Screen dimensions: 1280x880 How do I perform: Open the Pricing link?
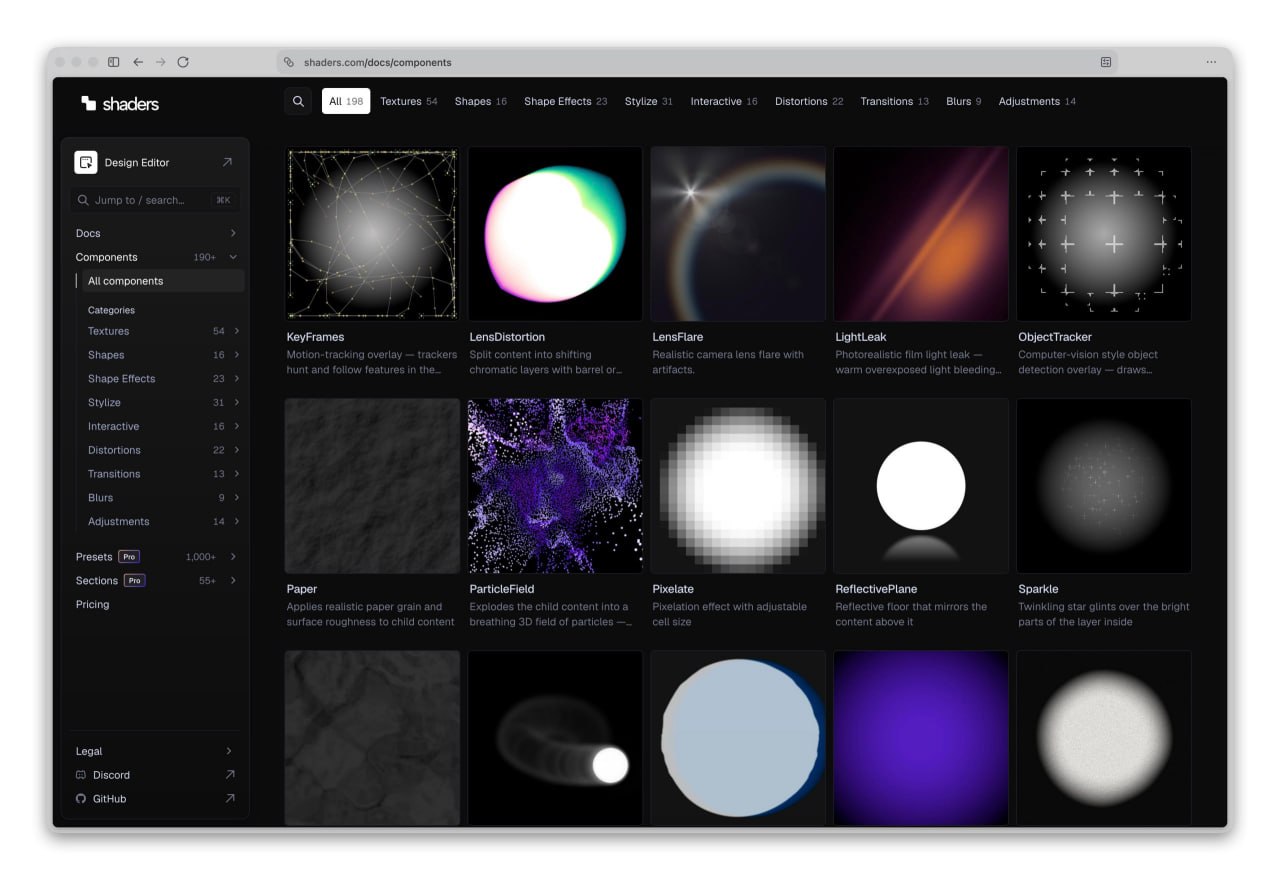tap(93, 605)
